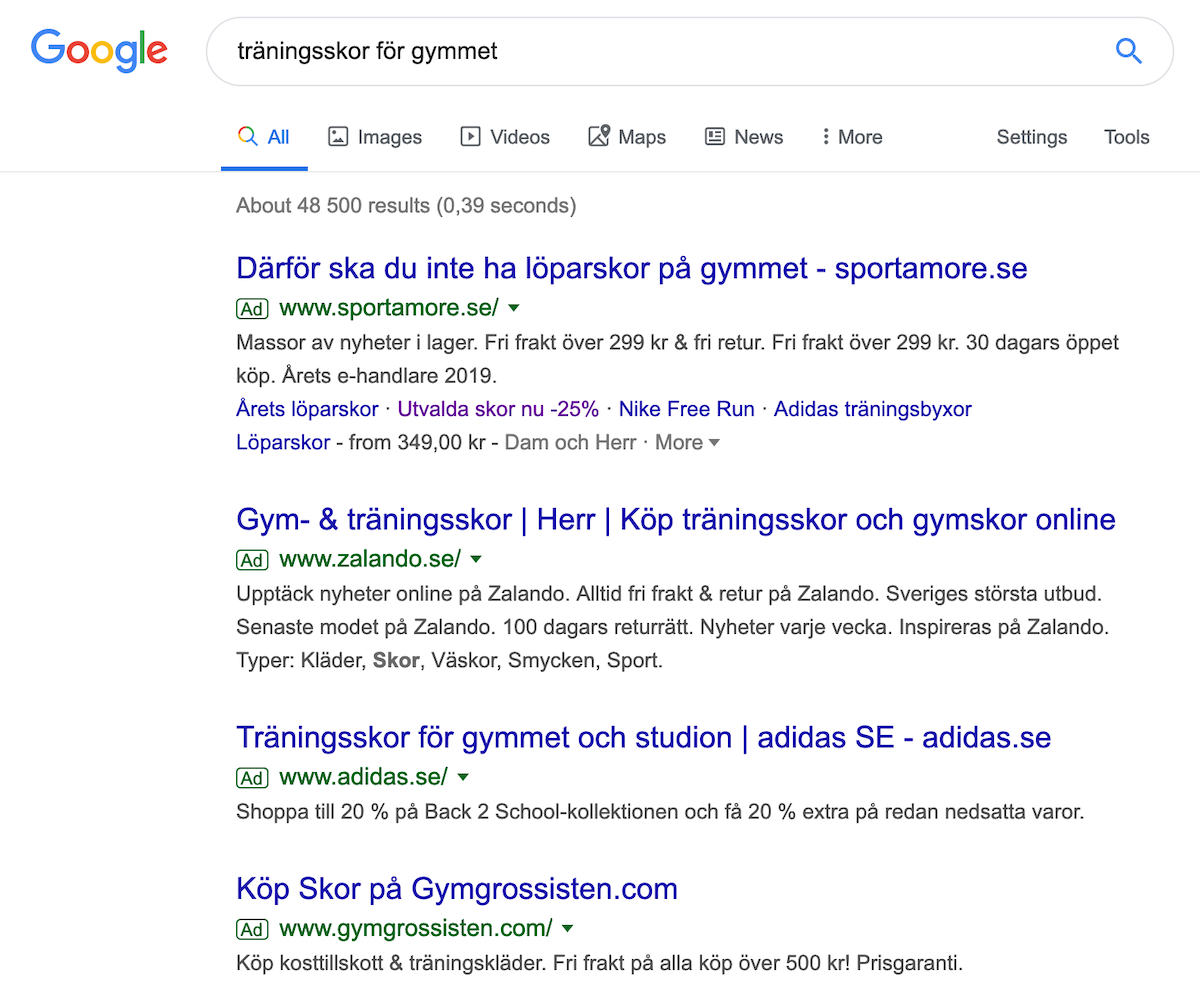Select the Videos search icon
The width and height of the screenshot is (1200, 1008).
click(470, 136)
